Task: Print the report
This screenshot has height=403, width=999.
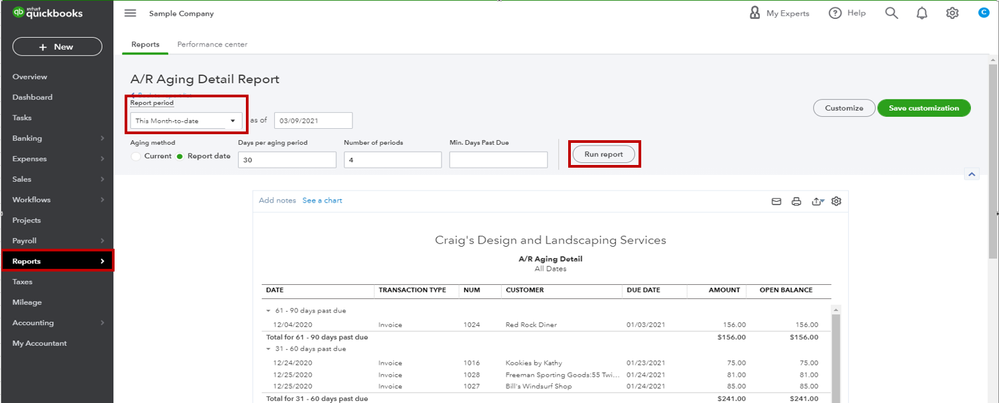Action: (796, 201)
